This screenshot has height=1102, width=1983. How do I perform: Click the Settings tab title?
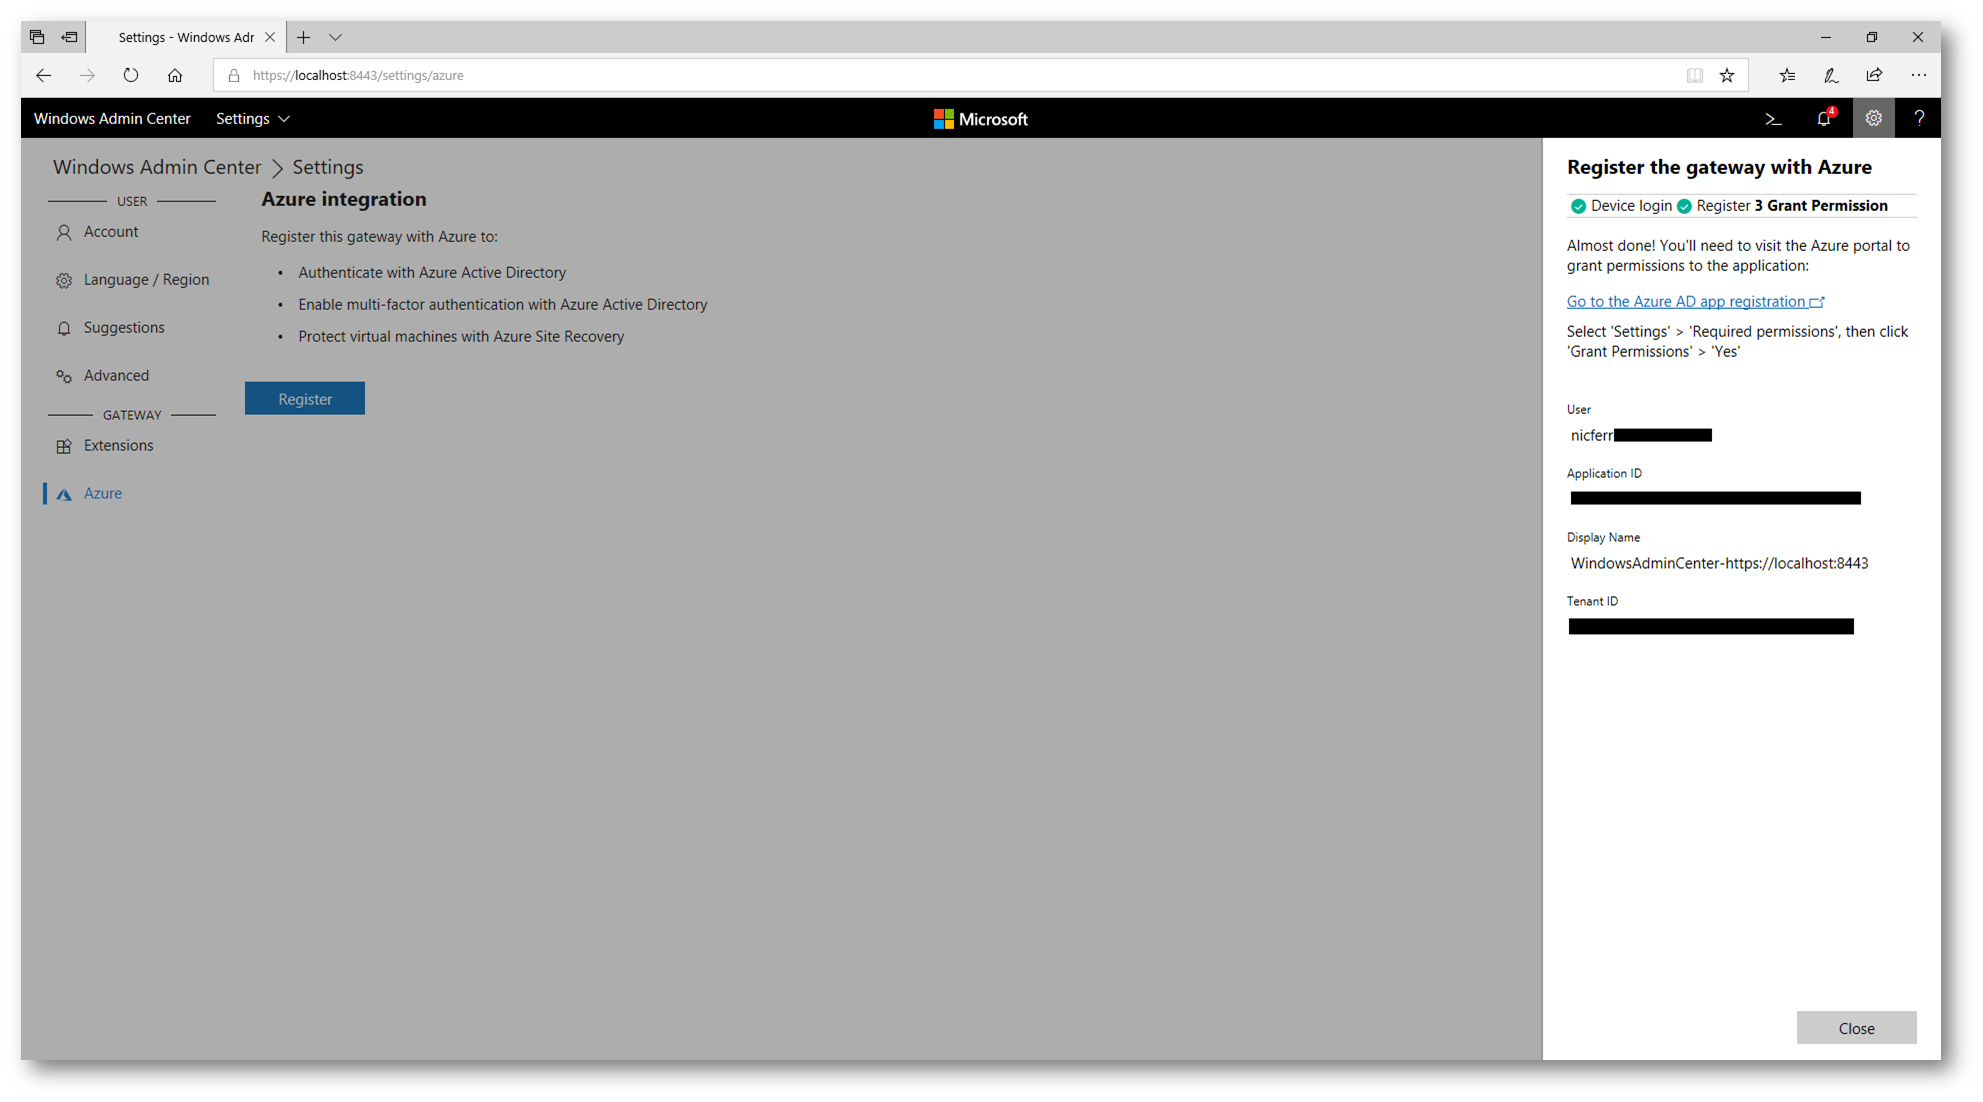[x=186, y=37]
